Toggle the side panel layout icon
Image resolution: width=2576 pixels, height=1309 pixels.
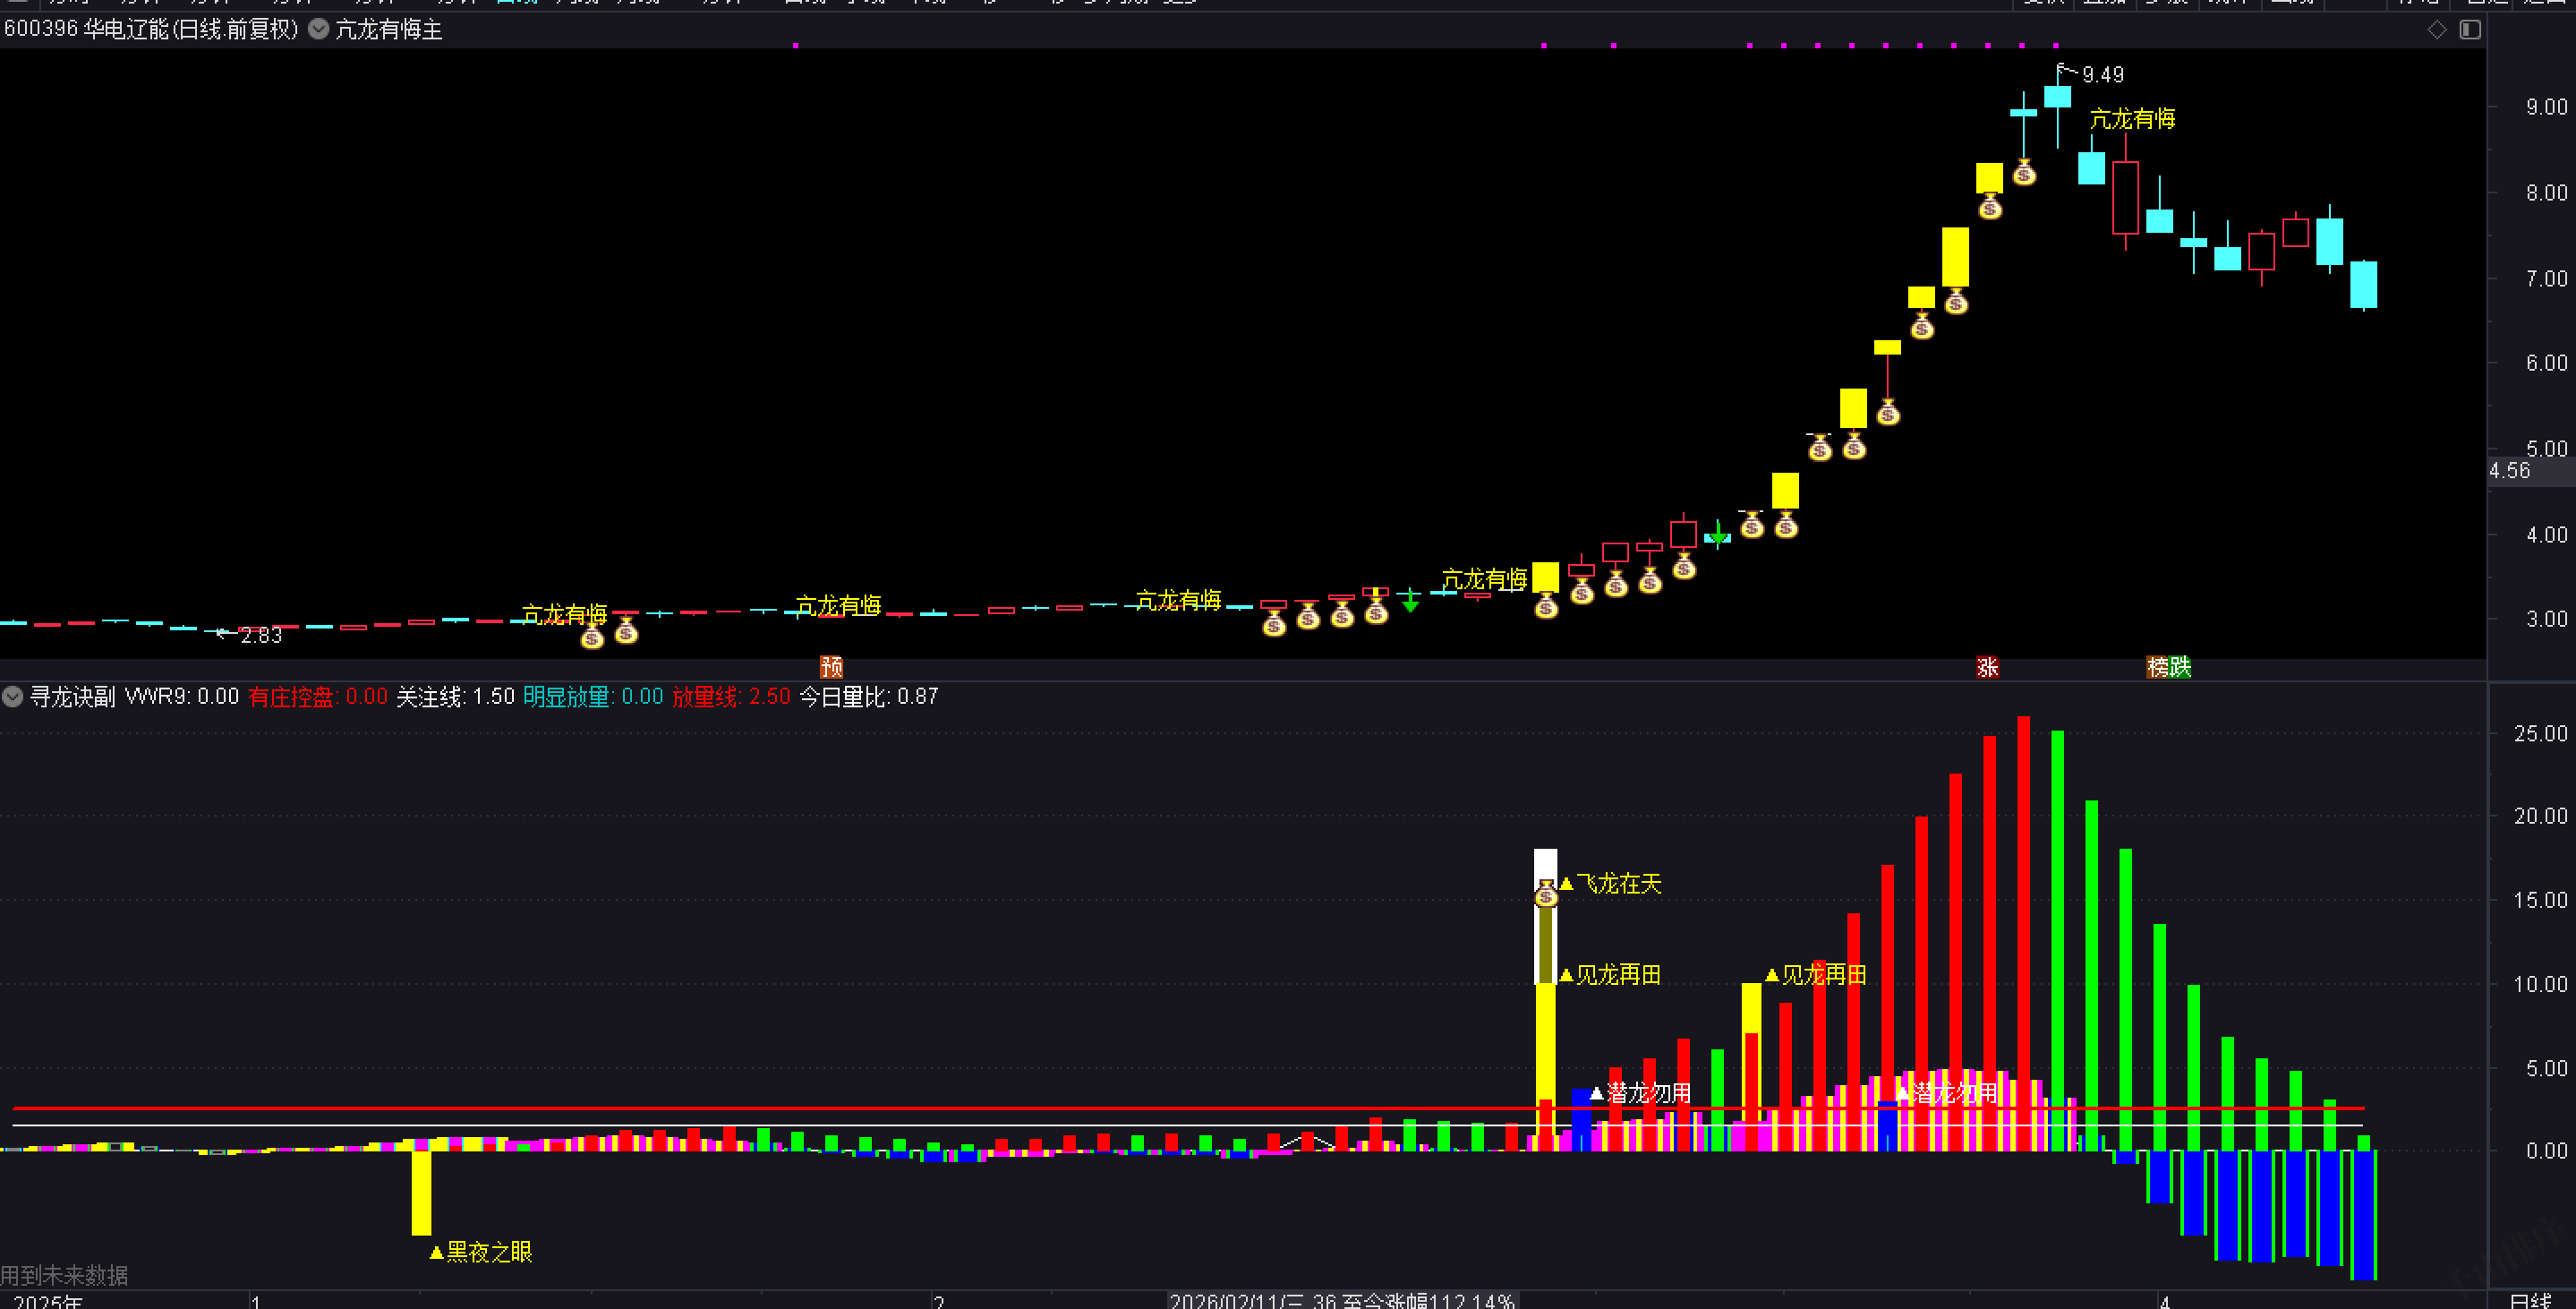2470,30
